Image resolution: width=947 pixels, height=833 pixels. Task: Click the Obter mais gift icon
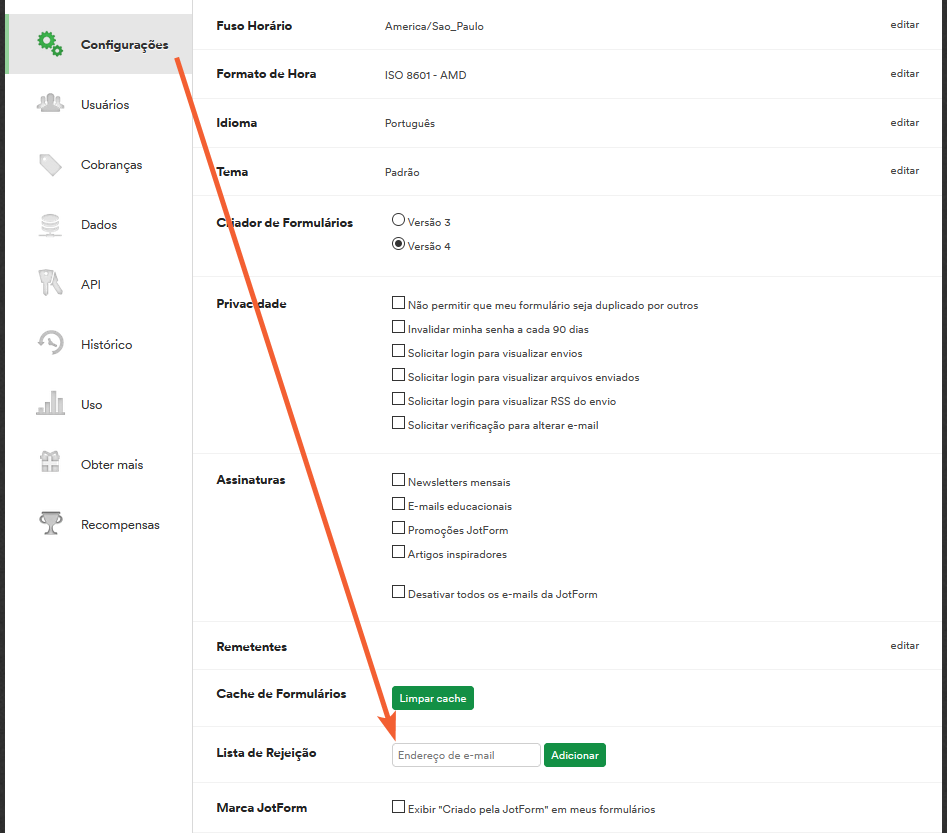click(50, 464)
